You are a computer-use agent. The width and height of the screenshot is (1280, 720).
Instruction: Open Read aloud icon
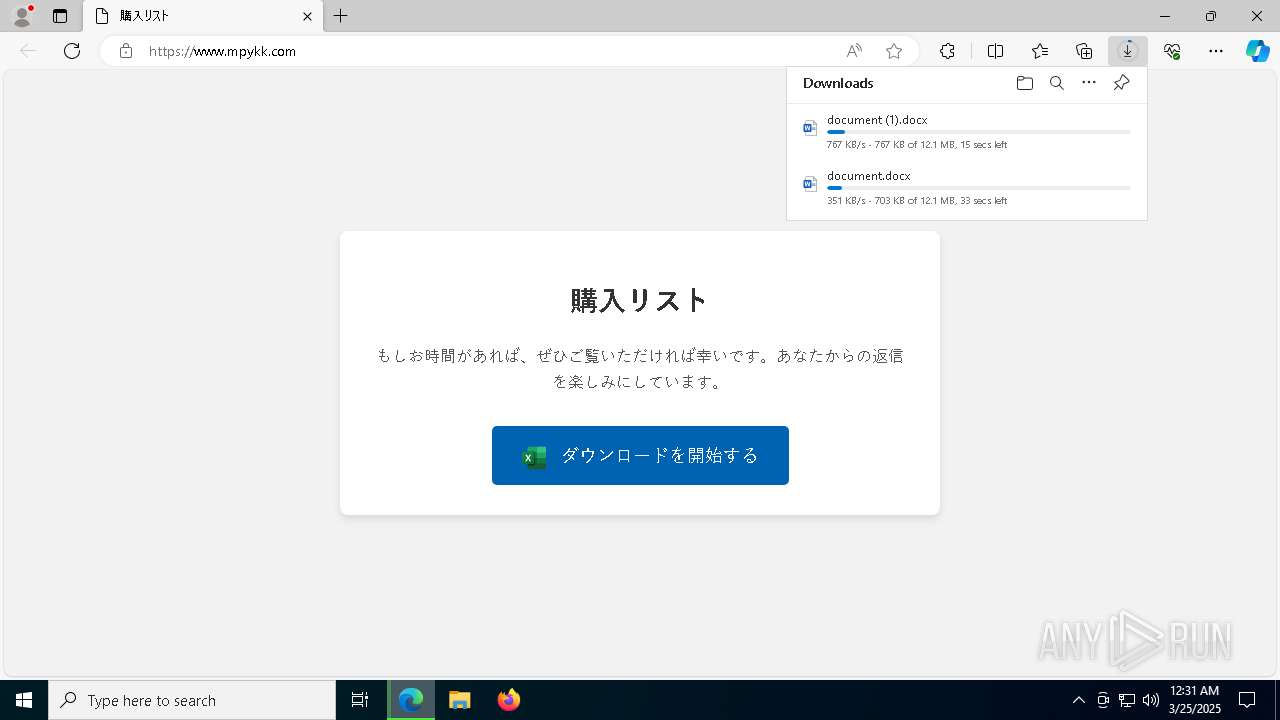[x=854, y=51]
